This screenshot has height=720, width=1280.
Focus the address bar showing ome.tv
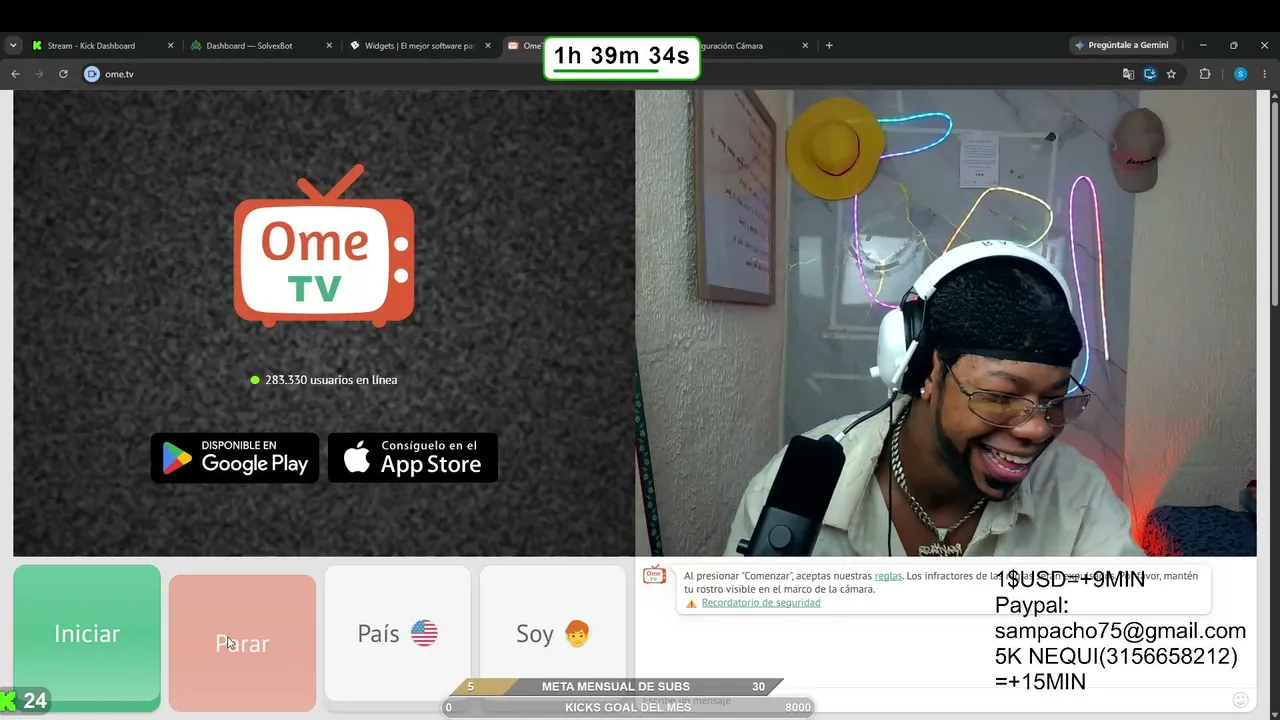(x=600, y=74)
